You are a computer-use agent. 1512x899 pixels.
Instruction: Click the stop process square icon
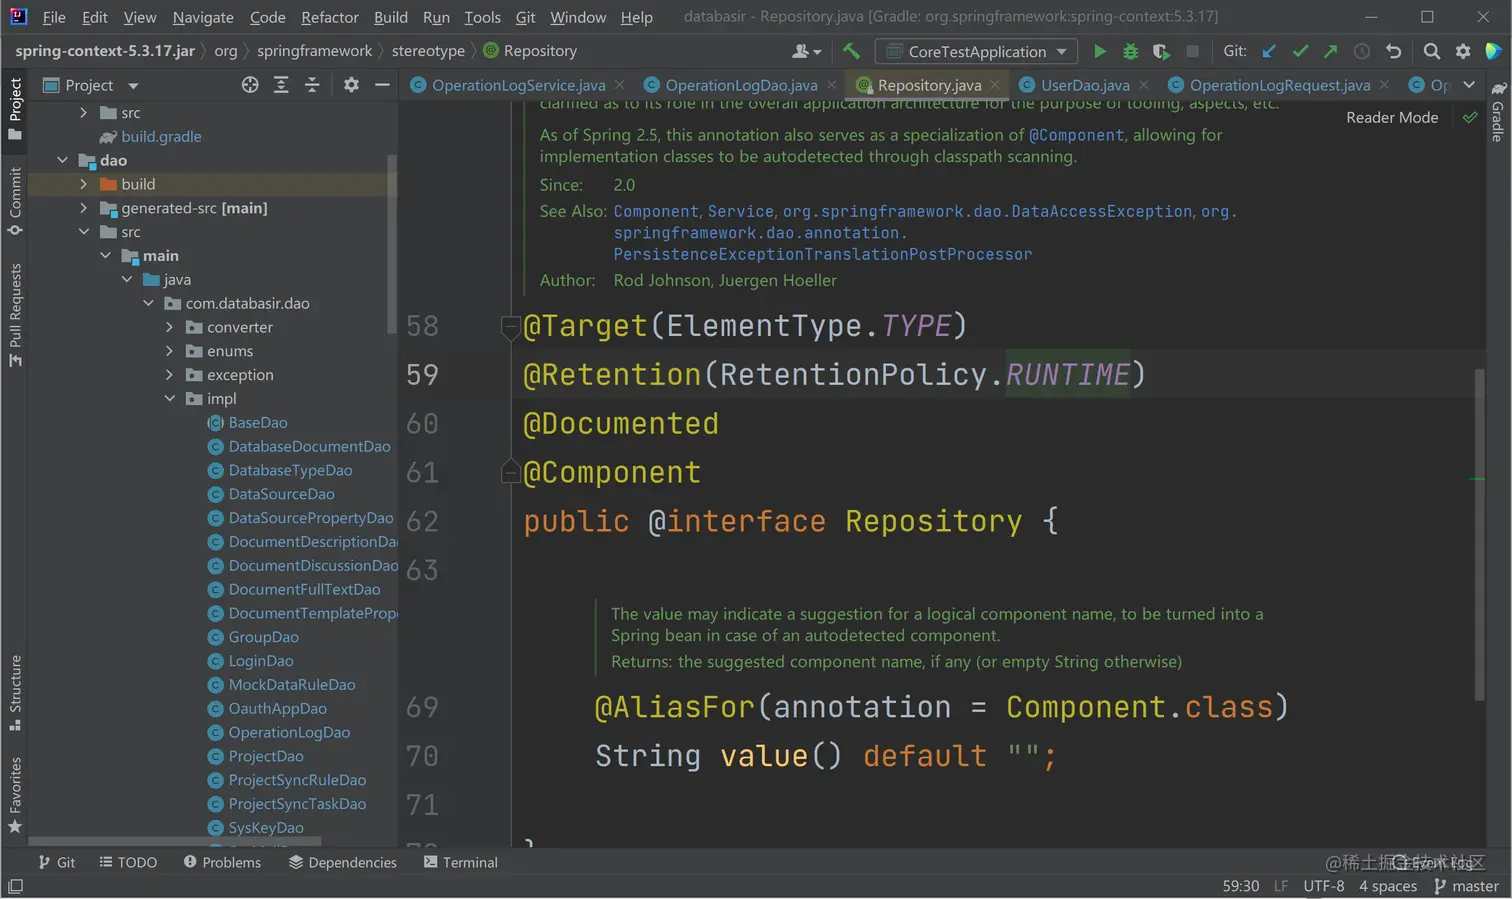coord(1192,51)
